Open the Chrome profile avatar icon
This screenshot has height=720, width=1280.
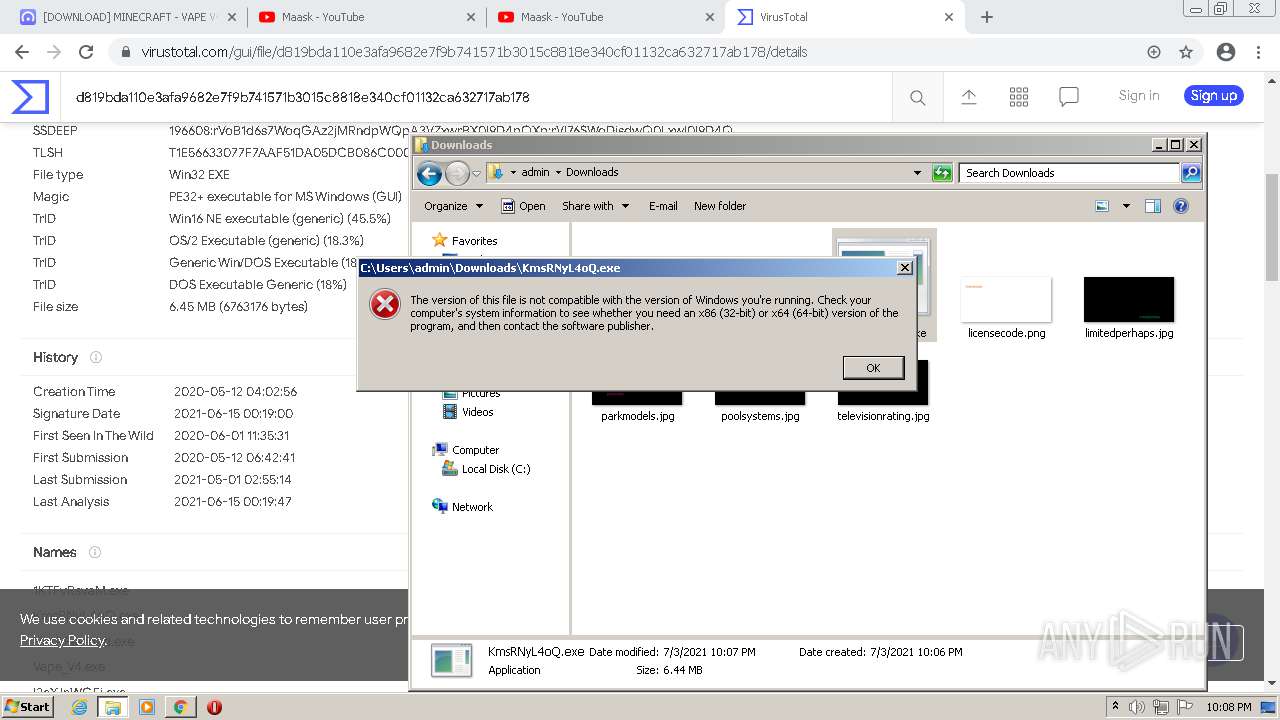[1226, 52]
